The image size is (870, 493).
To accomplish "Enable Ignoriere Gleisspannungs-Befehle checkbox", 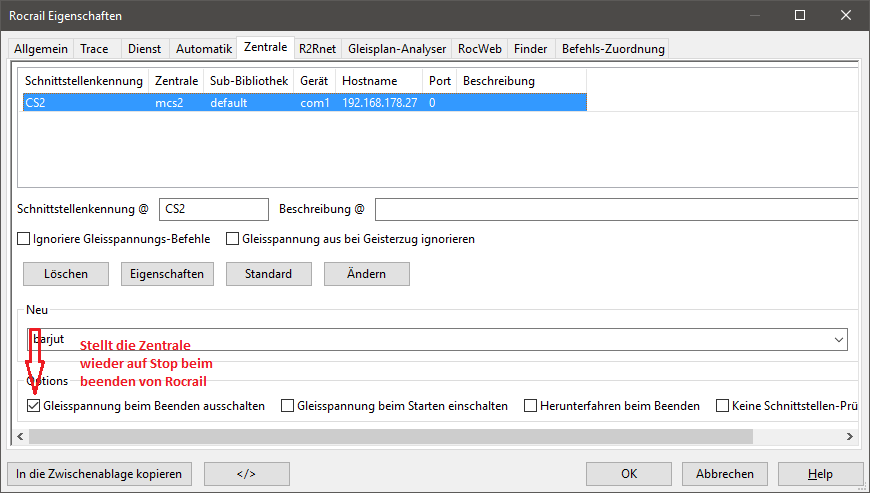I will (24, 239).
